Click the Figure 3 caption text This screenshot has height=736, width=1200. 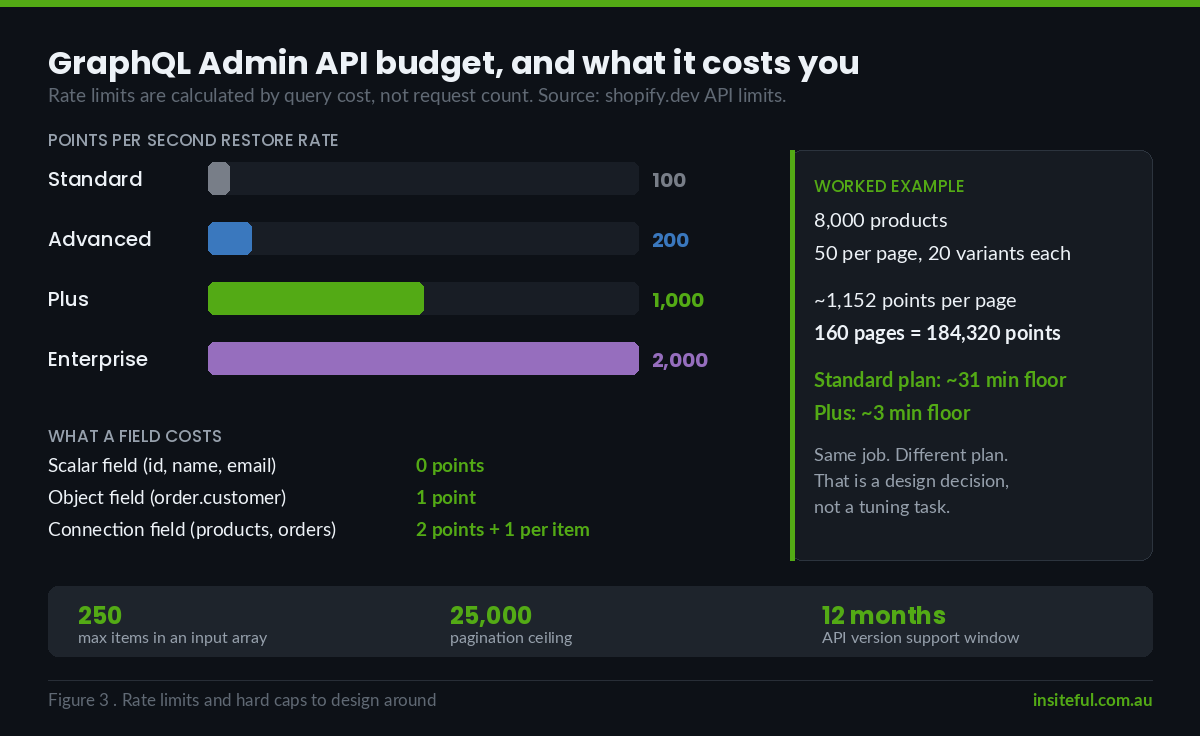(242, 700)
